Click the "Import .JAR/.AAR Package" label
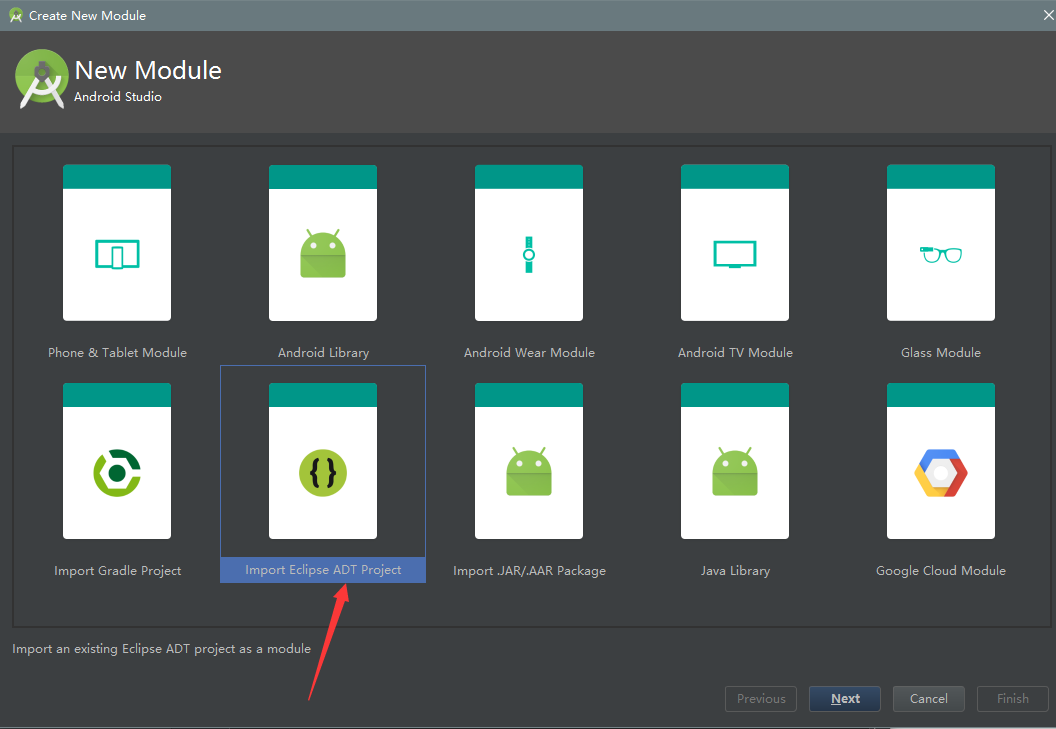Screen dimensions: 1056x729 point(529,571)
